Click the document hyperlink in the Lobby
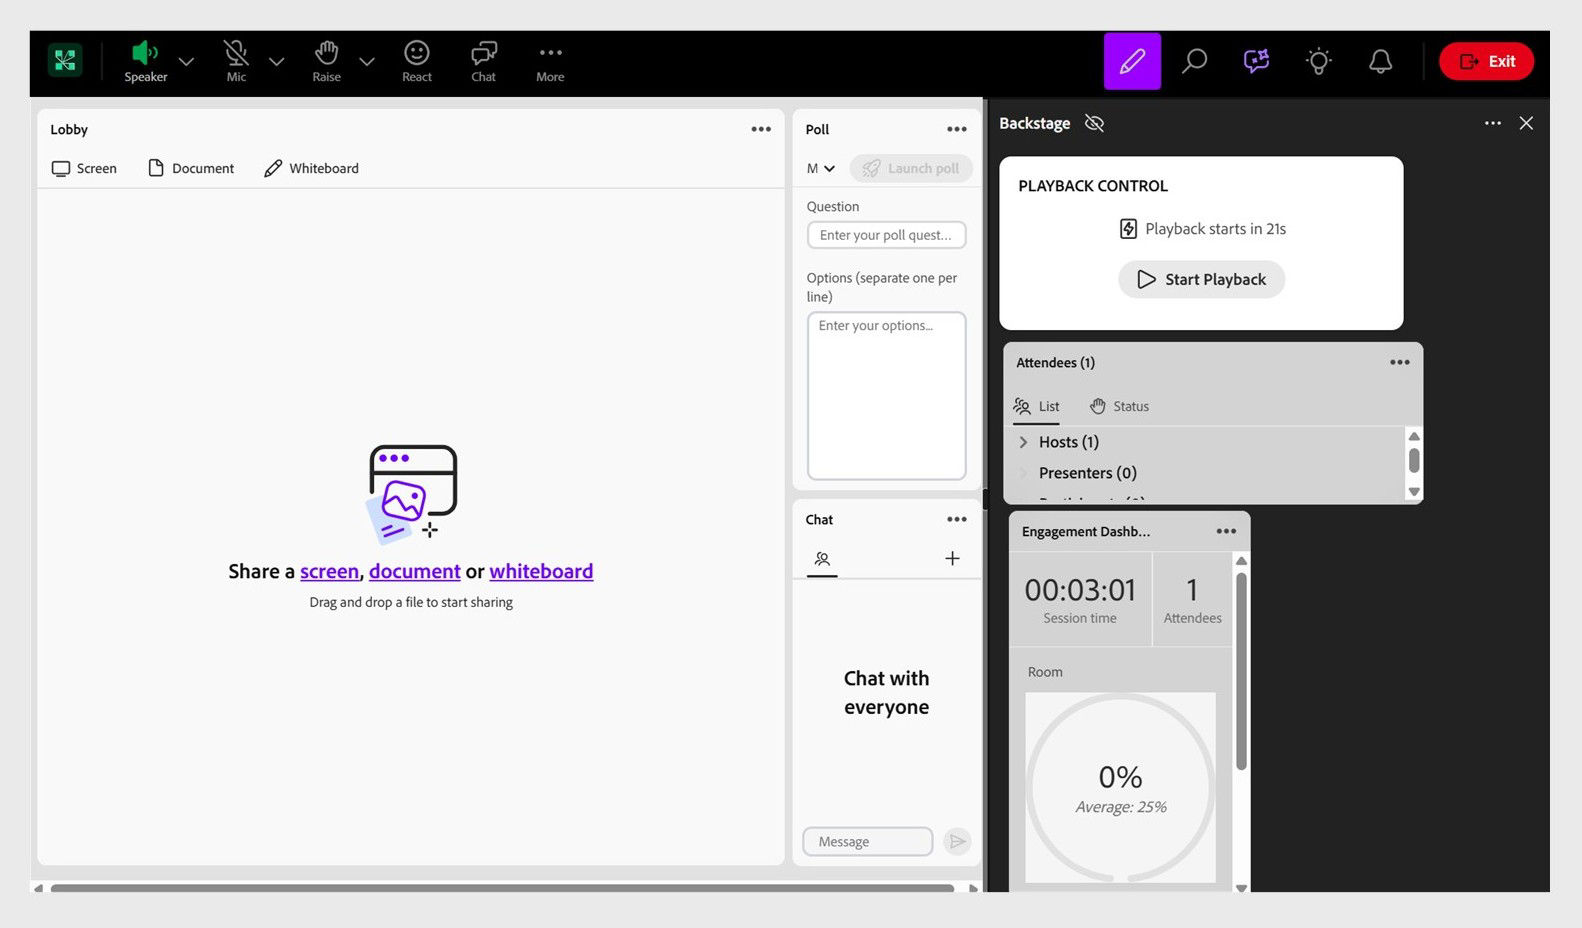Screen dimensions: 1582x928 pyautogui.click(x=414, y=571)
